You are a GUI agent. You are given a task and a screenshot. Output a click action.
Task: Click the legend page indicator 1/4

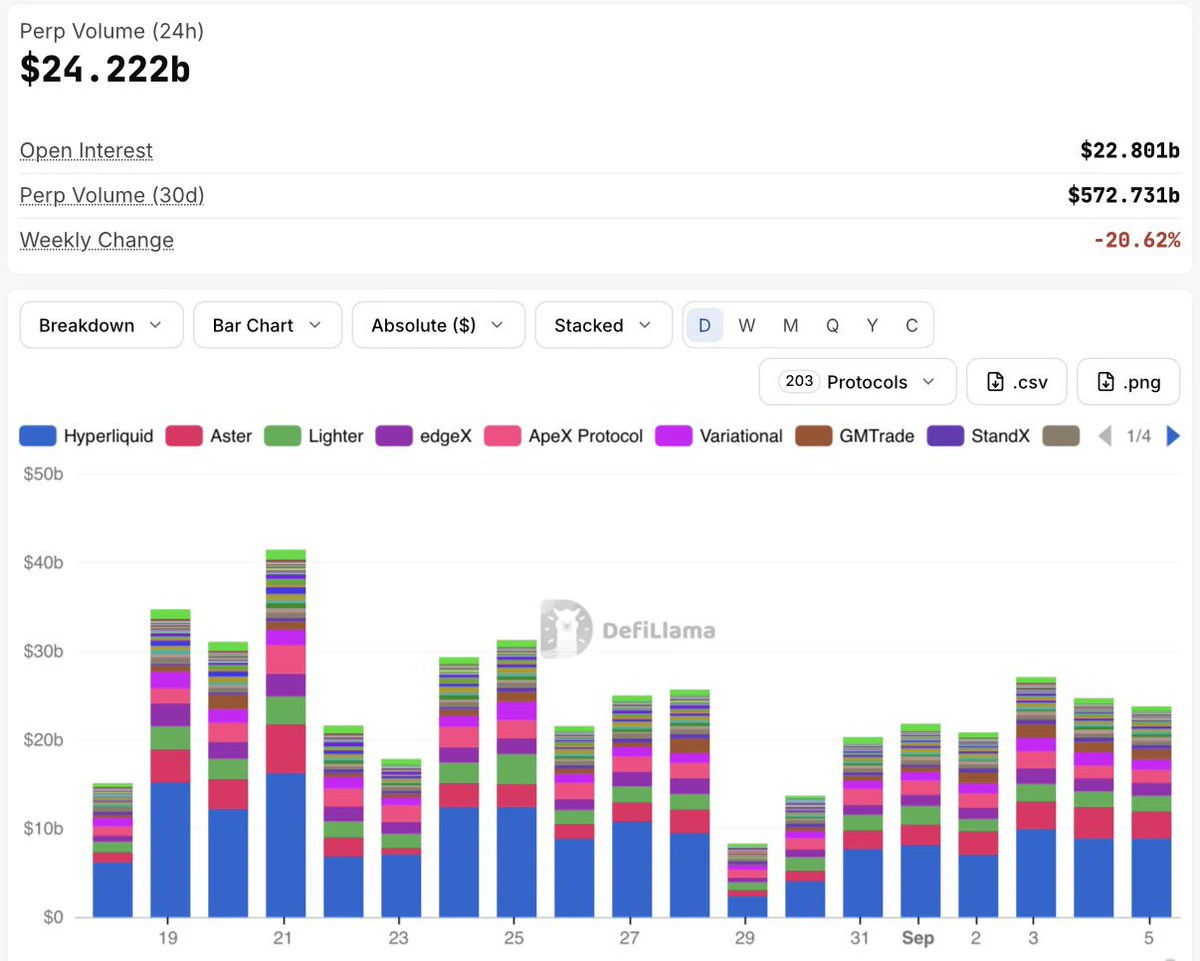pyautogui.click(x=1139, y=436)
